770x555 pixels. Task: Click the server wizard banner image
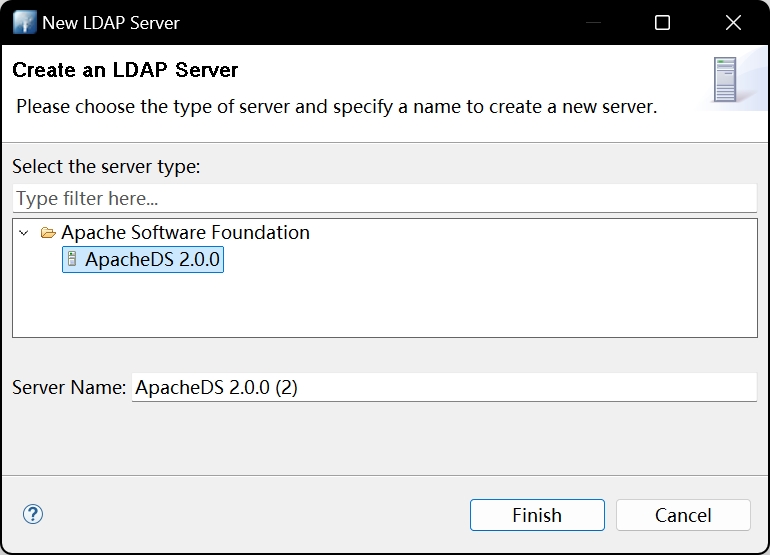click(725, 80)
